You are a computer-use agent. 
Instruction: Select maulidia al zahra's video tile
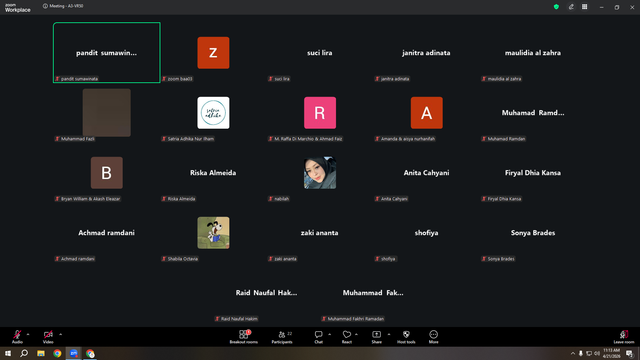point(533,53)
